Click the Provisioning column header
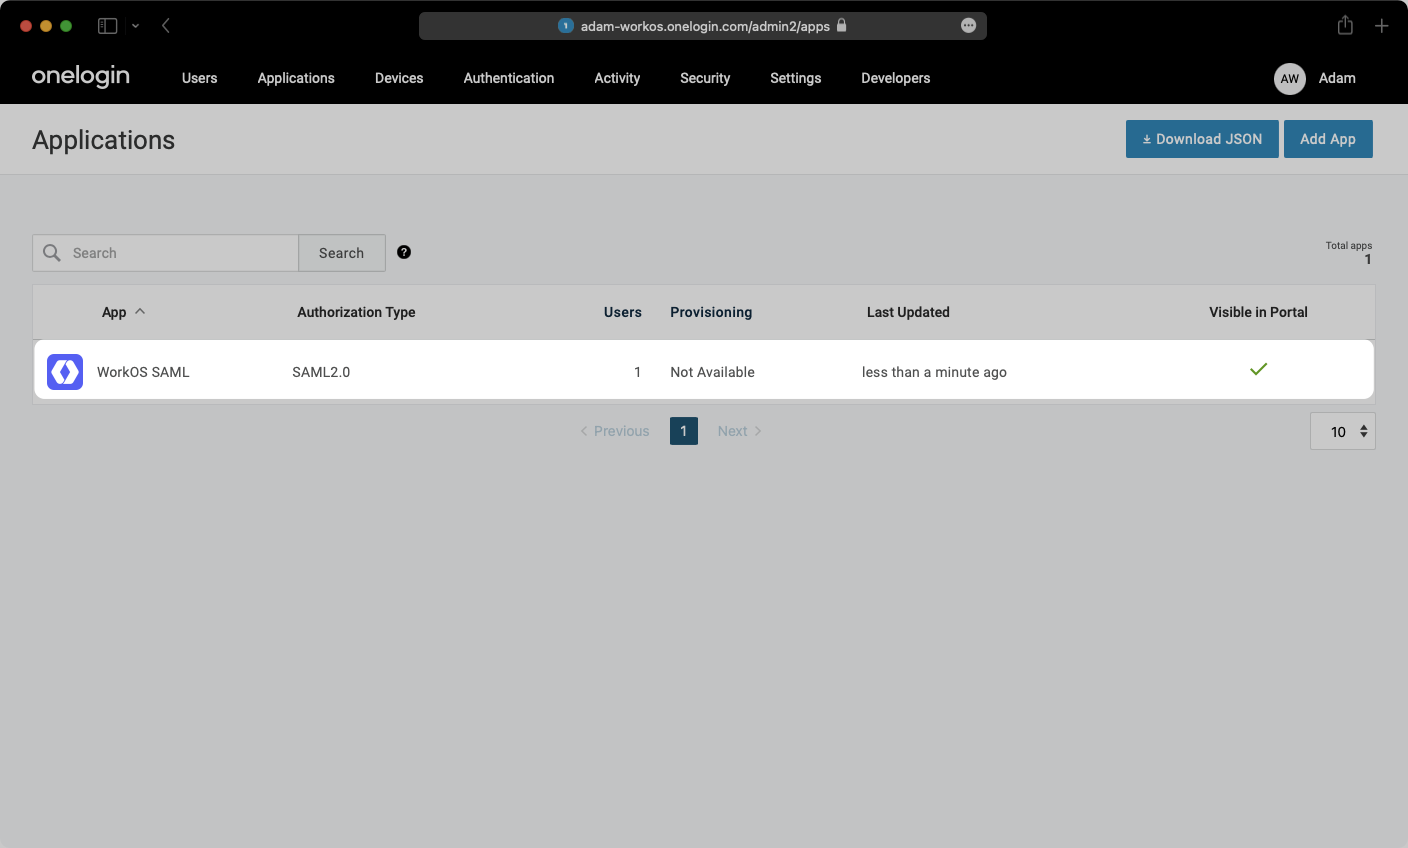Image resolution: width=1408 pixels, height=848 pixels. pos(711,312)
